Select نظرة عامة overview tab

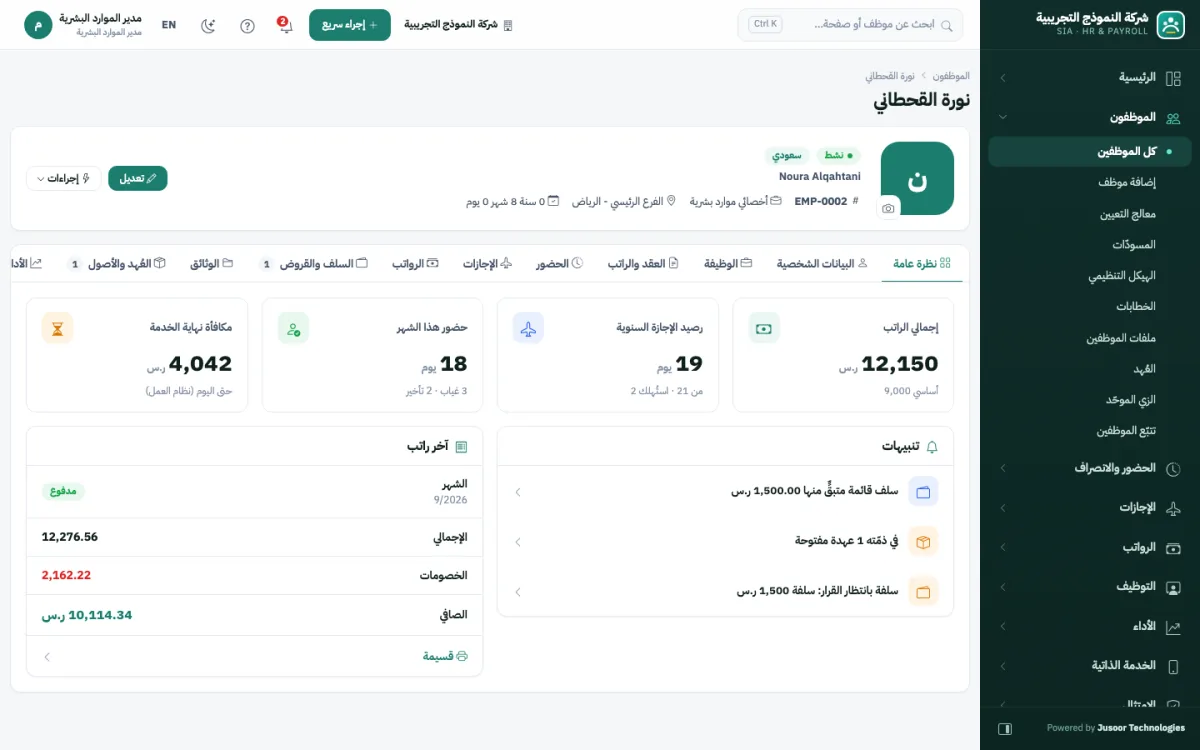922,264
